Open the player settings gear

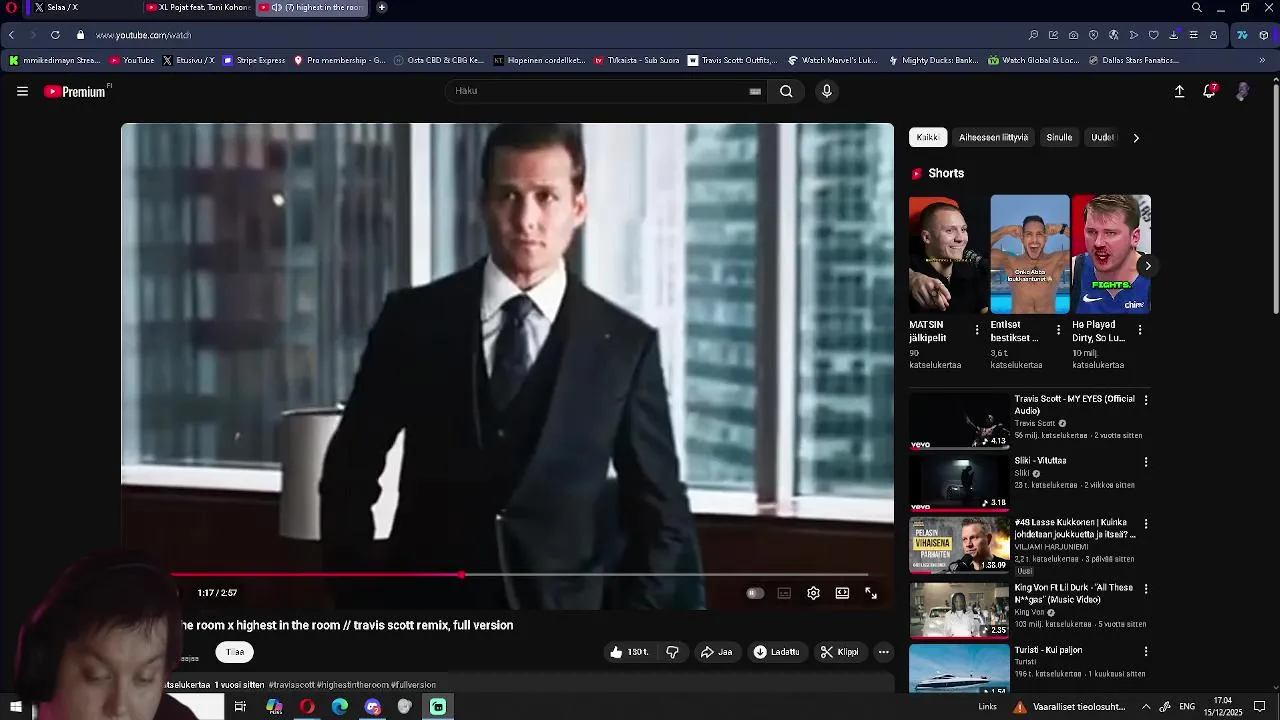(813, 593)
